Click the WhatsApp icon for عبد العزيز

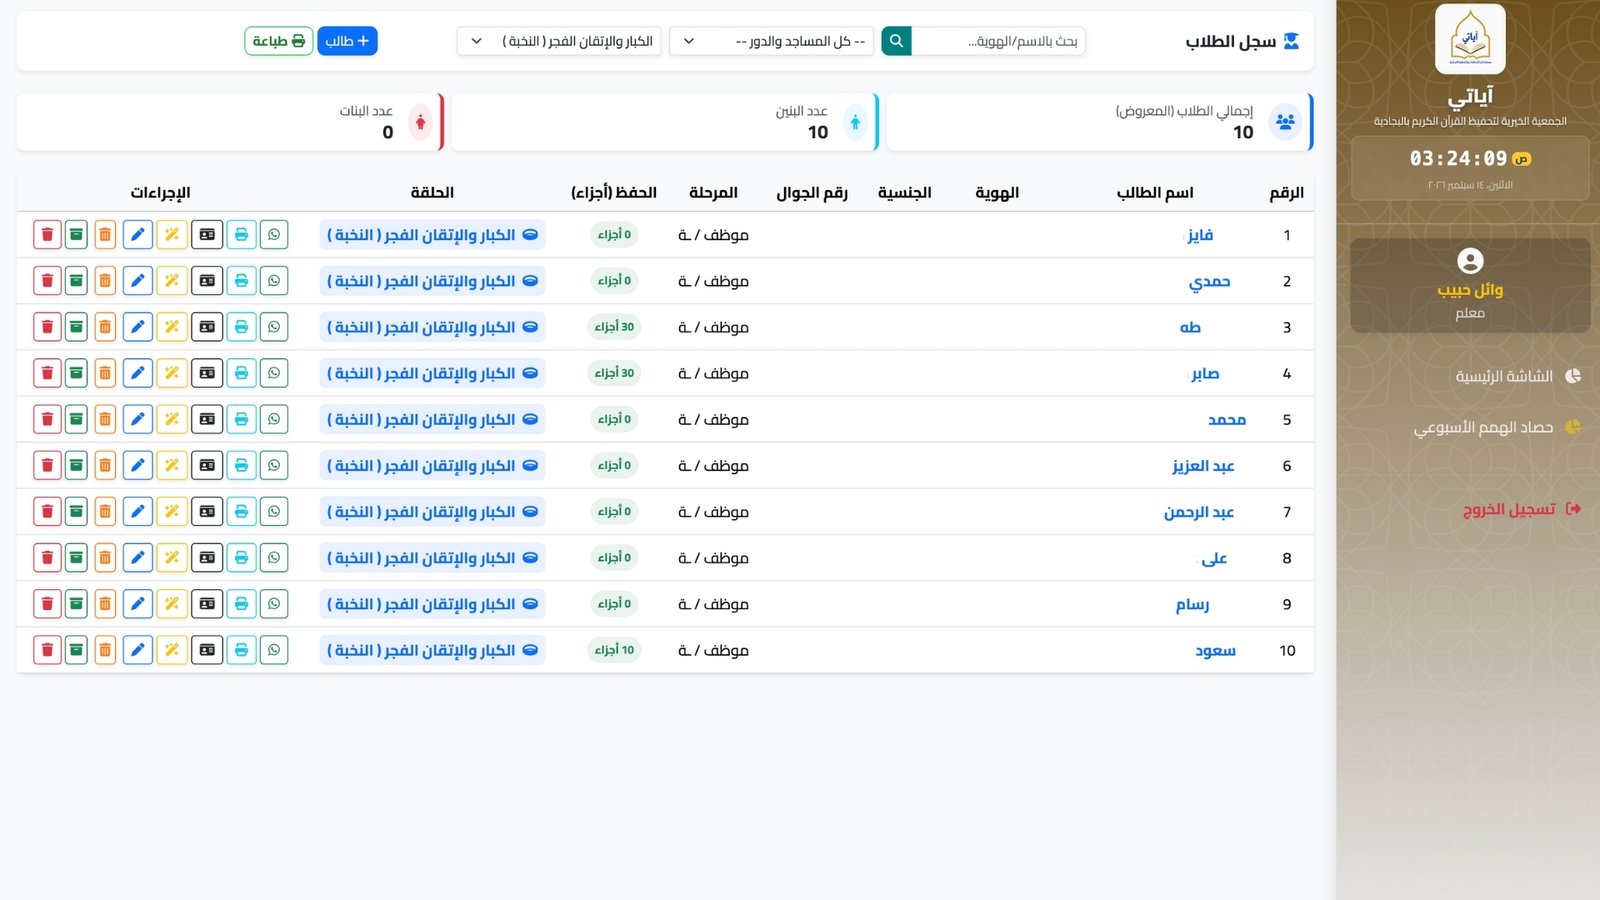click(274, 465)
